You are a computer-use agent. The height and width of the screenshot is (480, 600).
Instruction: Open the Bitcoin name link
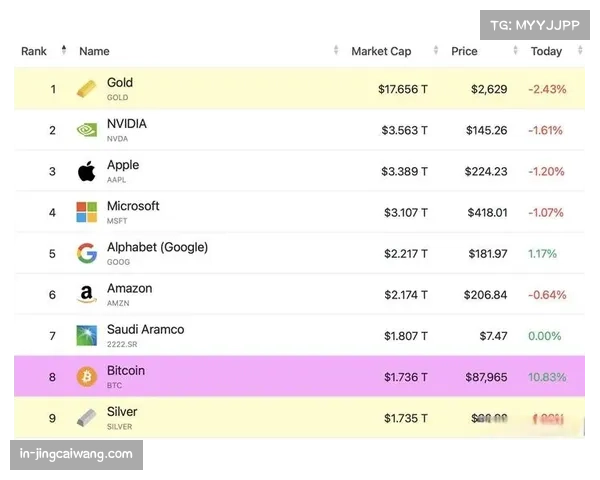(x=126, y=370)
